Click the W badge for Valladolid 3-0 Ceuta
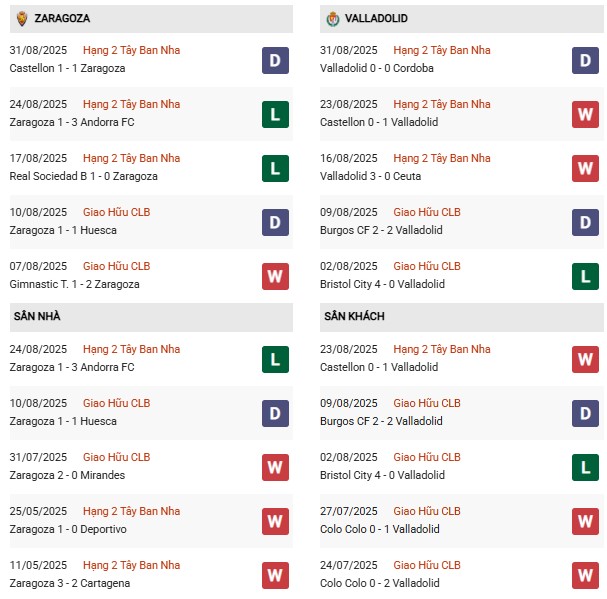This screenshot has height=599, width=607. [x=585, y=168]
